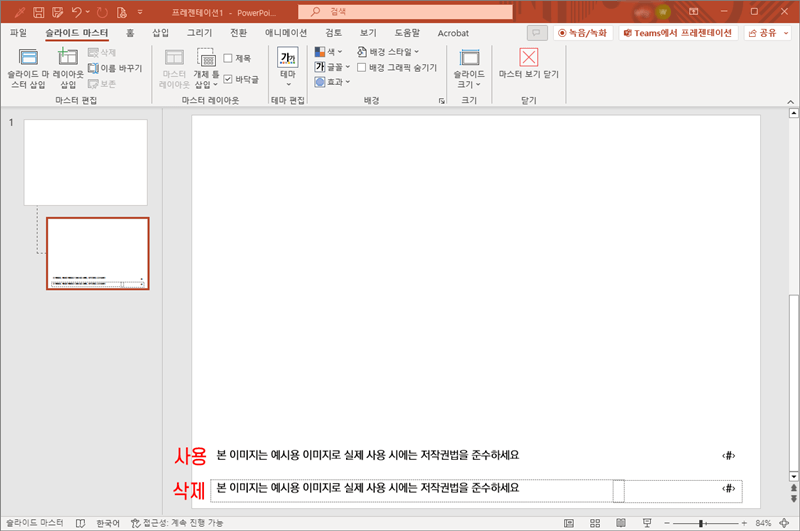This screenshot has height=531, width=800.
Task: Click the selected lower footer text box
Action: coord(412,491)
